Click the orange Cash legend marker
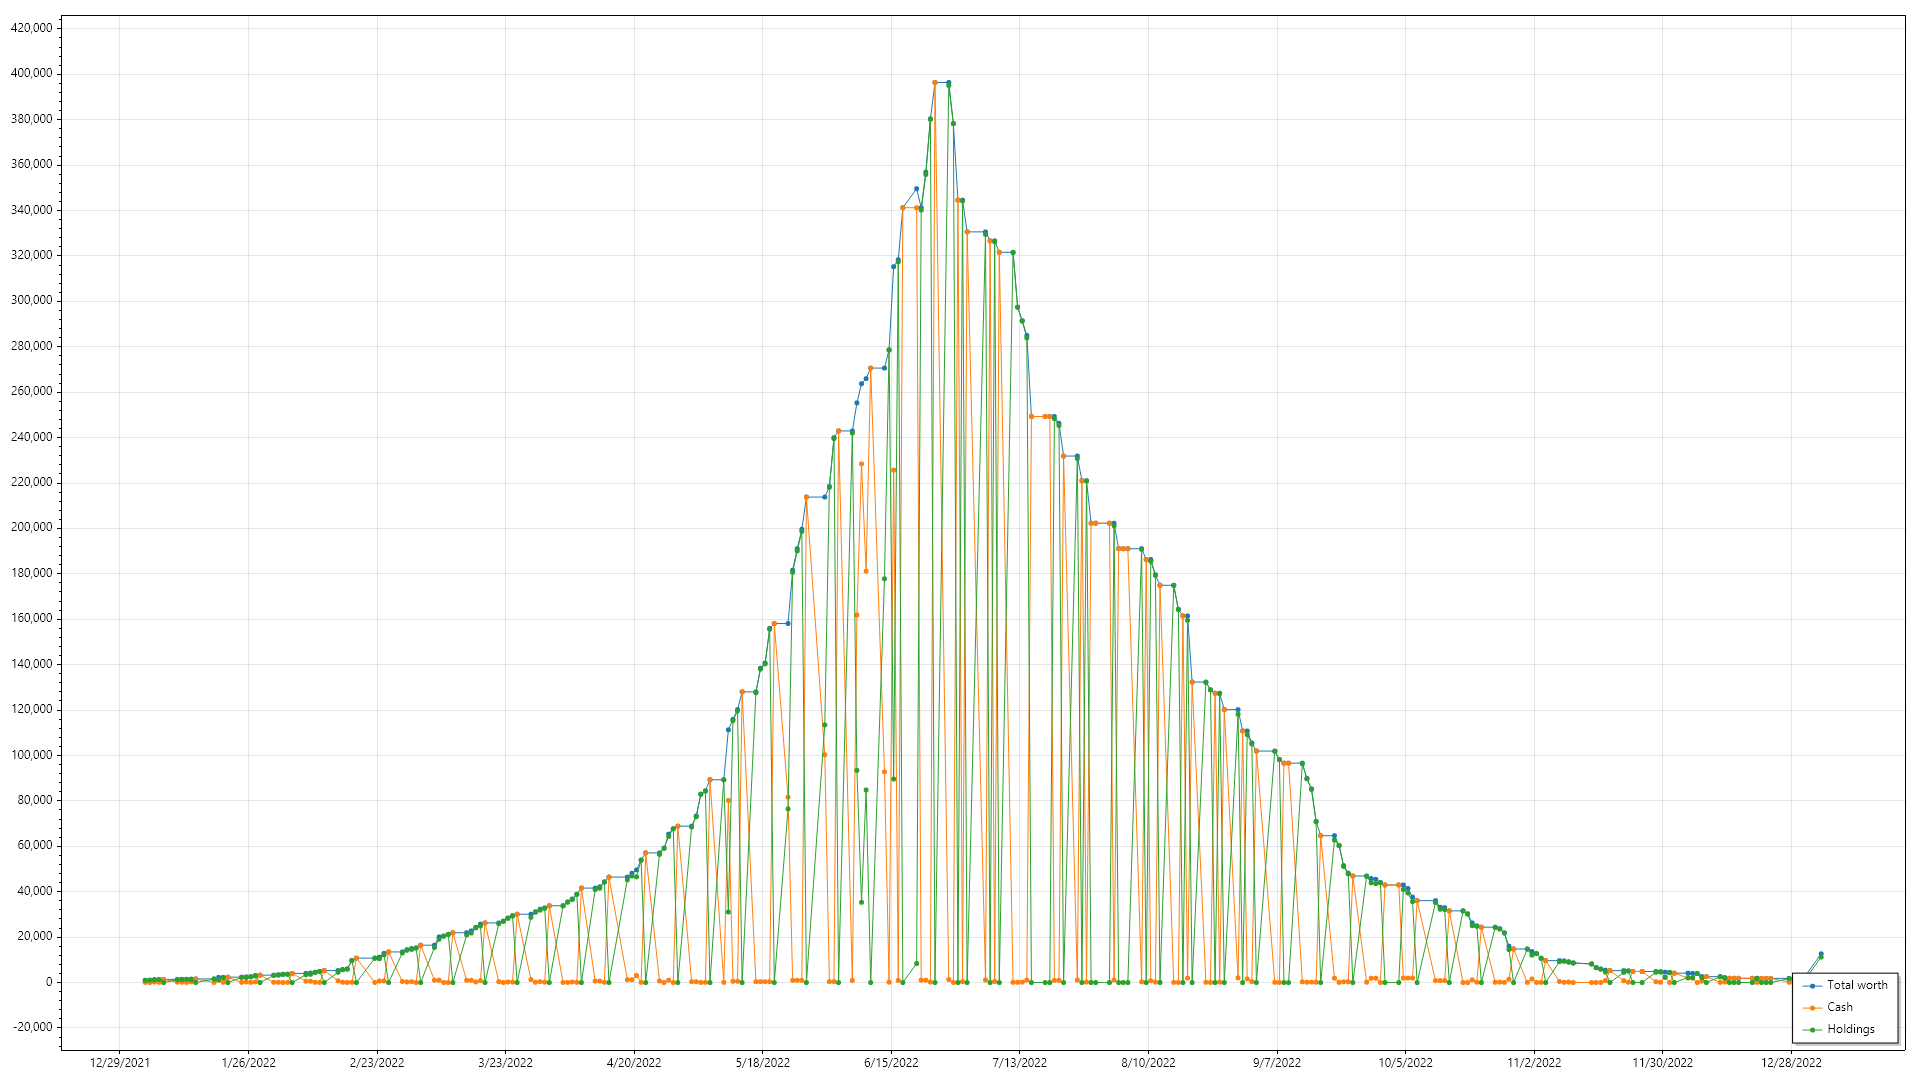Screen dimensions: 1920x1080 1812,1008
